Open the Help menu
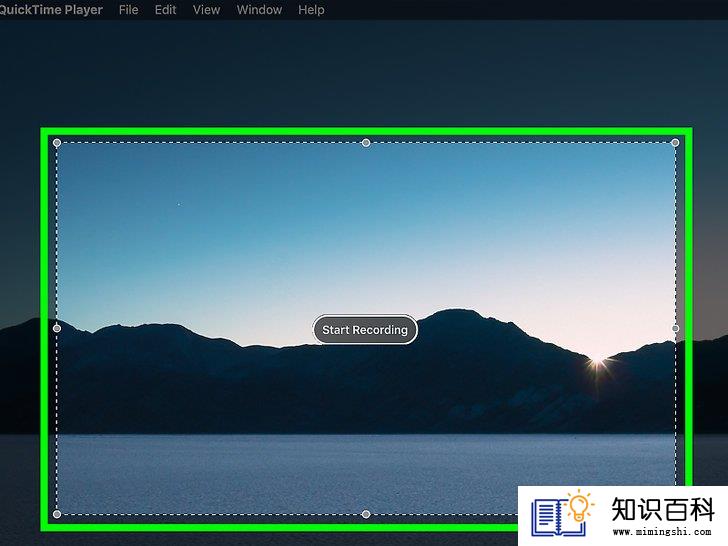 pos(311,10)
